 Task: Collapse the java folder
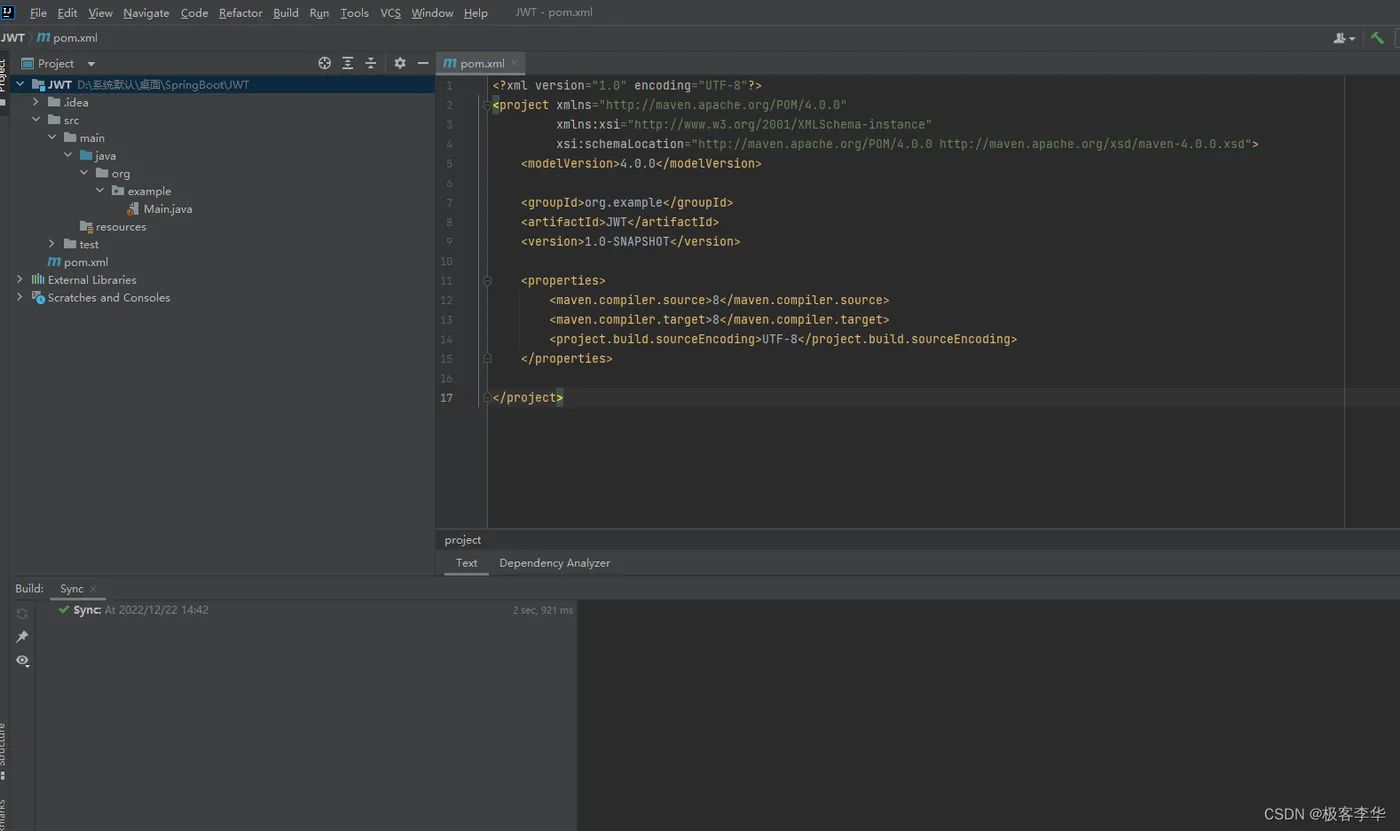click(x=68, y=156)
